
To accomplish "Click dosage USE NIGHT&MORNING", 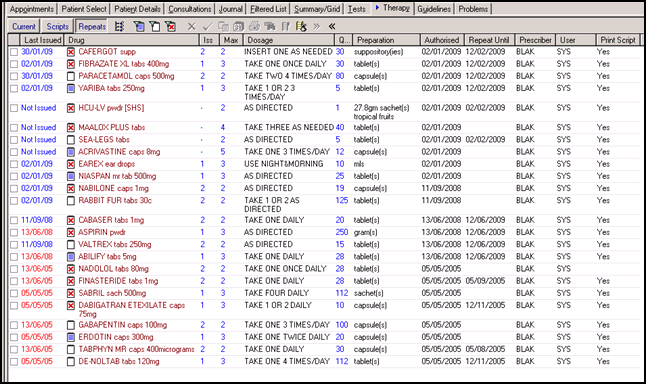I will [x=283, y=164].
